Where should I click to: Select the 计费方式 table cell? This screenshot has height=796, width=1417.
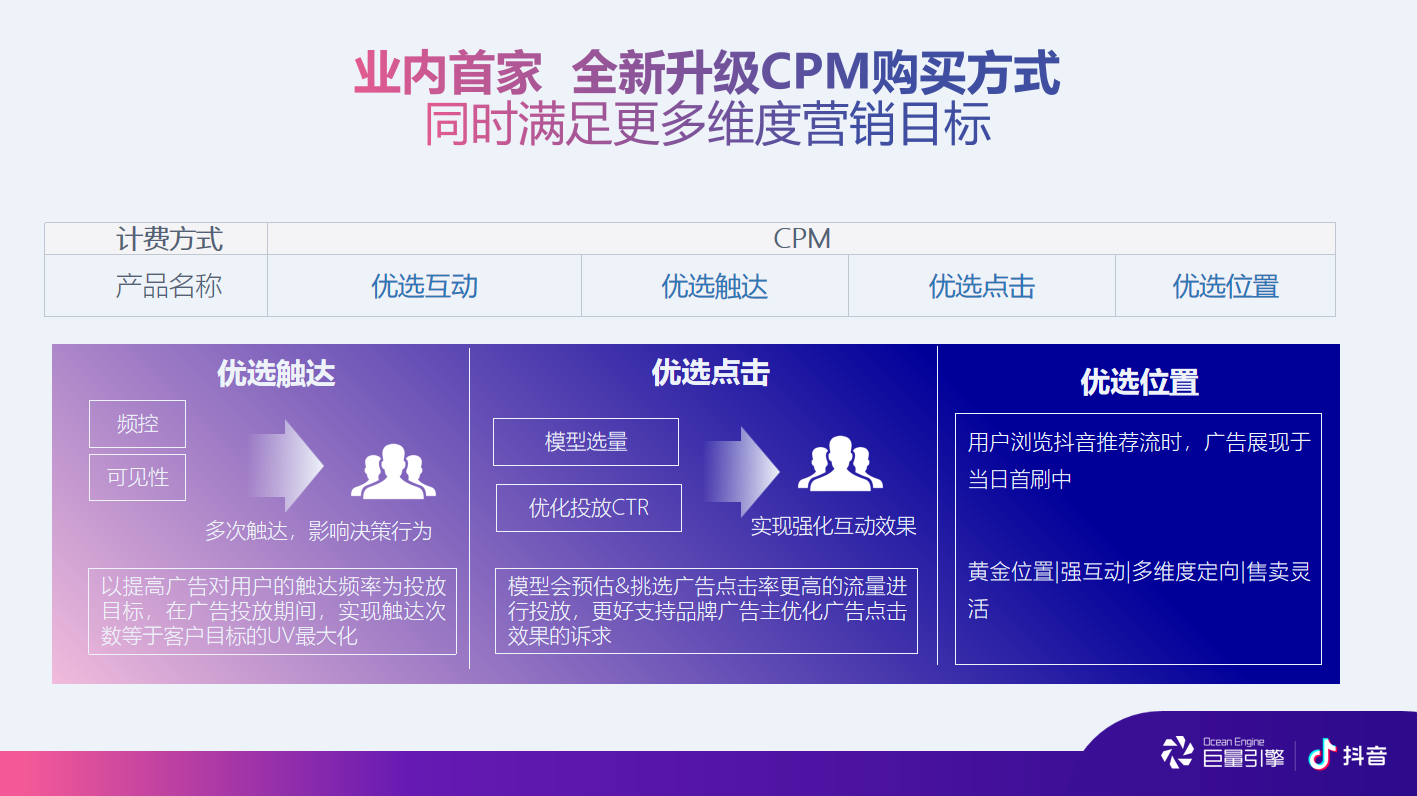click(156, 239)
